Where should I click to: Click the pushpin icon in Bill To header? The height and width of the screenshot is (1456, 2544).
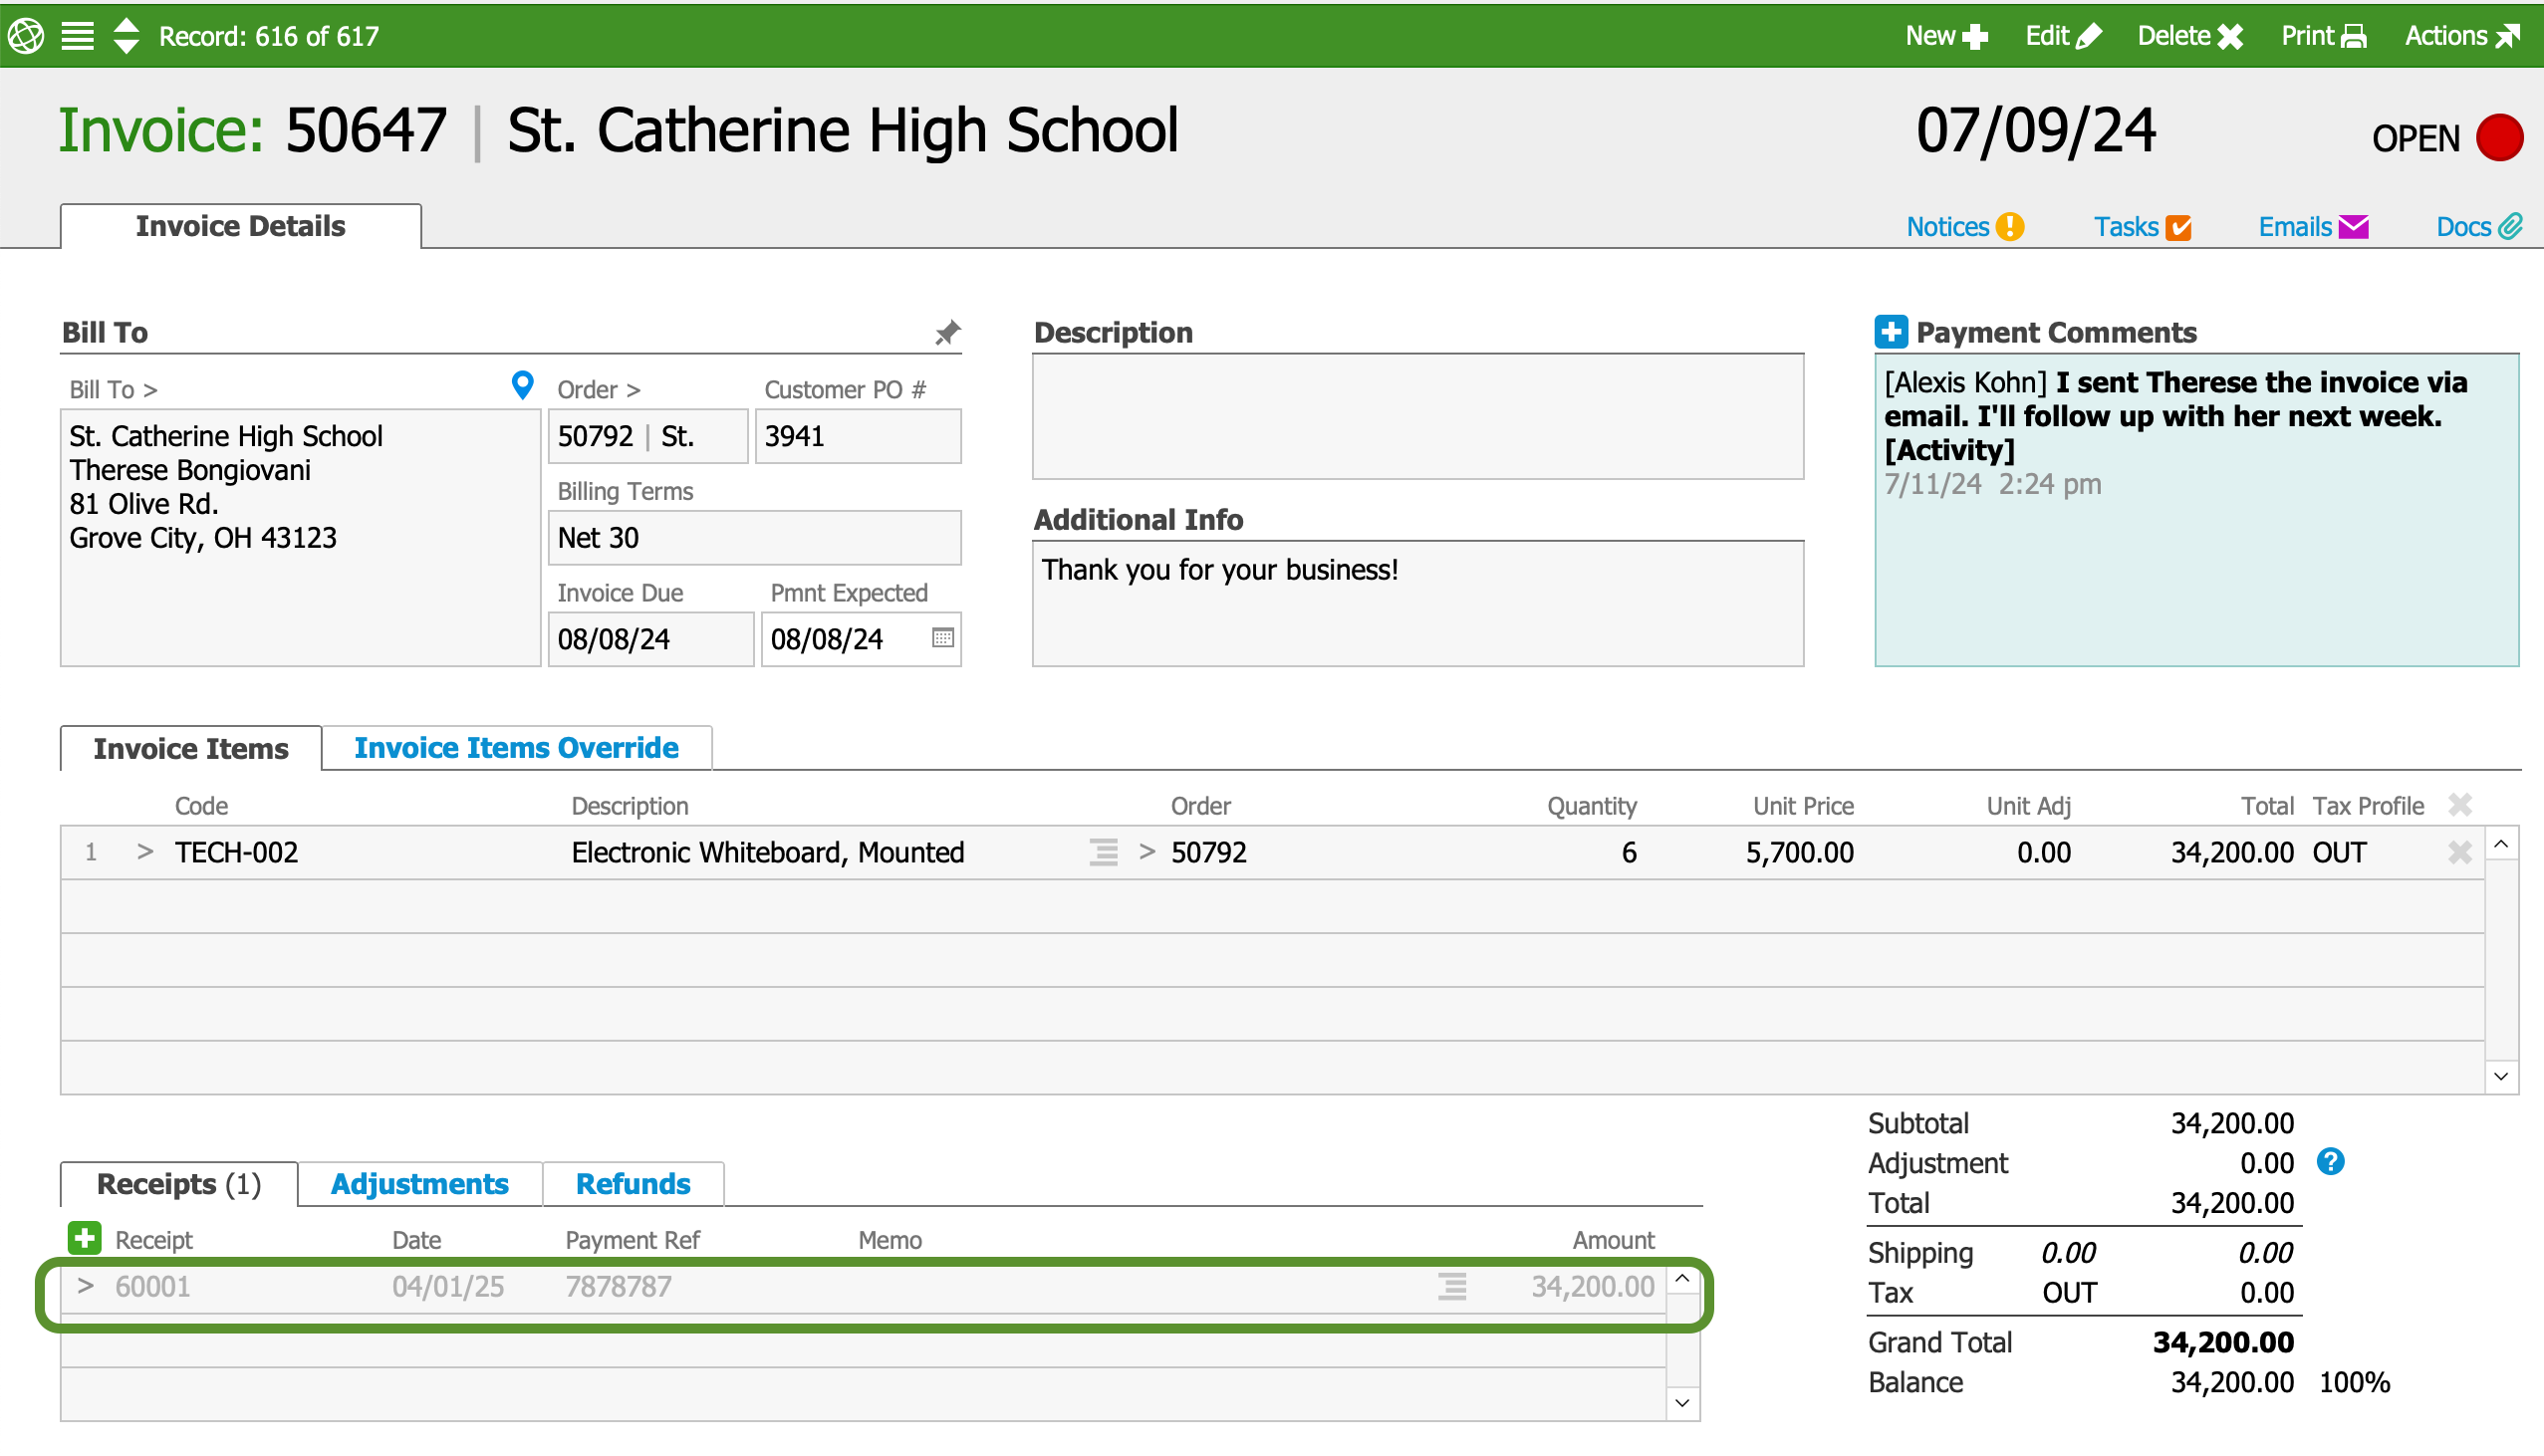pos(947,333)
